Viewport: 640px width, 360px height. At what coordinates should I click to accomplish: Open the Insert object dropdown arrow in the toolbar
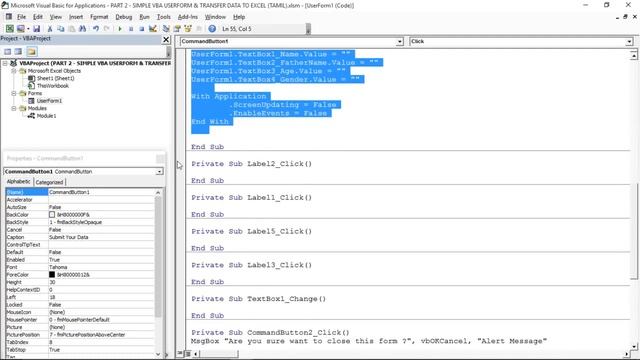click(28, 29)
